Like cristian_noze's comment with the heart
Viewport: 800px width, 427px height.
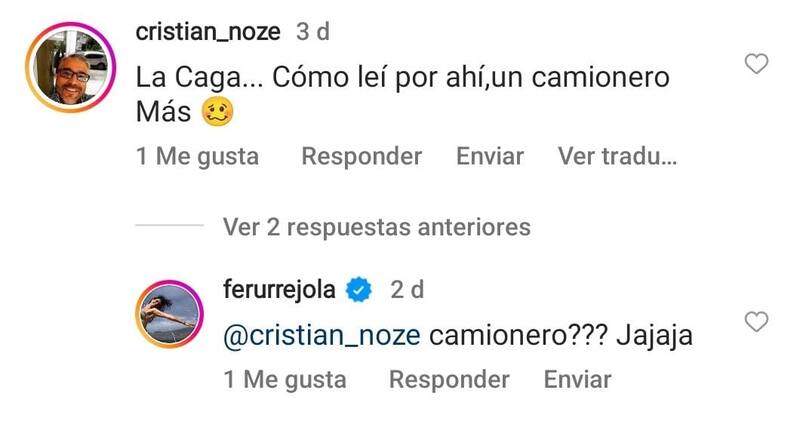click(758, 66)
